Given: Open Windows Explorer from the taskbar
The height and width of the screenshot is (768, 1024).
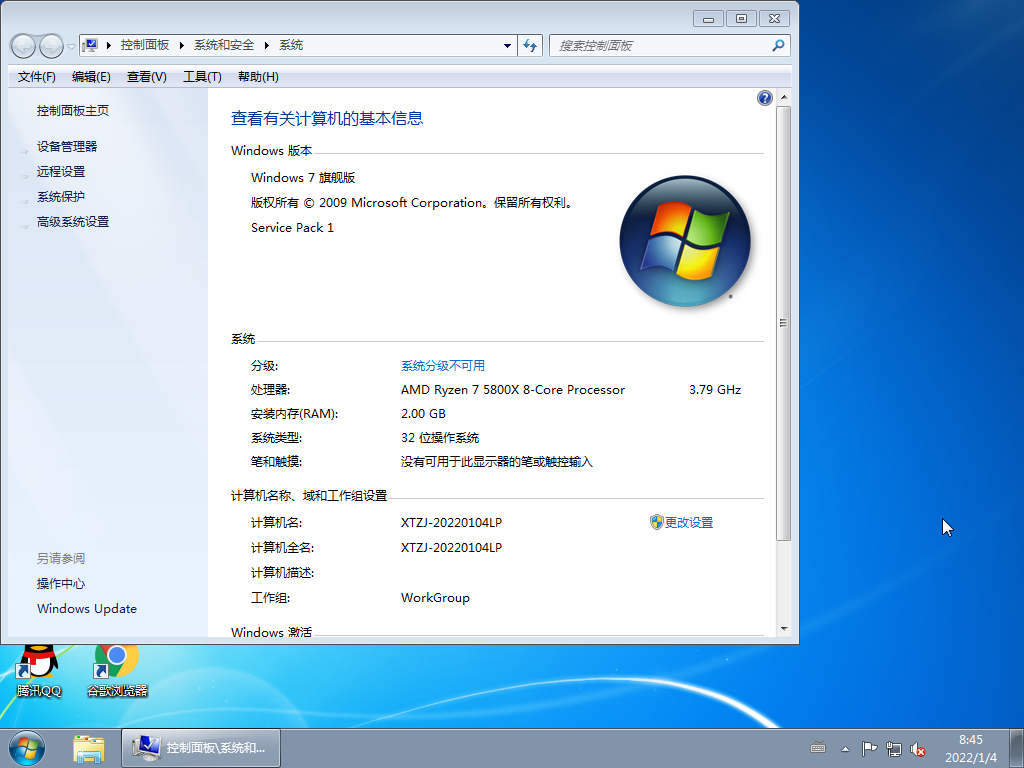Looking at the screenshot, I should coord(88,747).
